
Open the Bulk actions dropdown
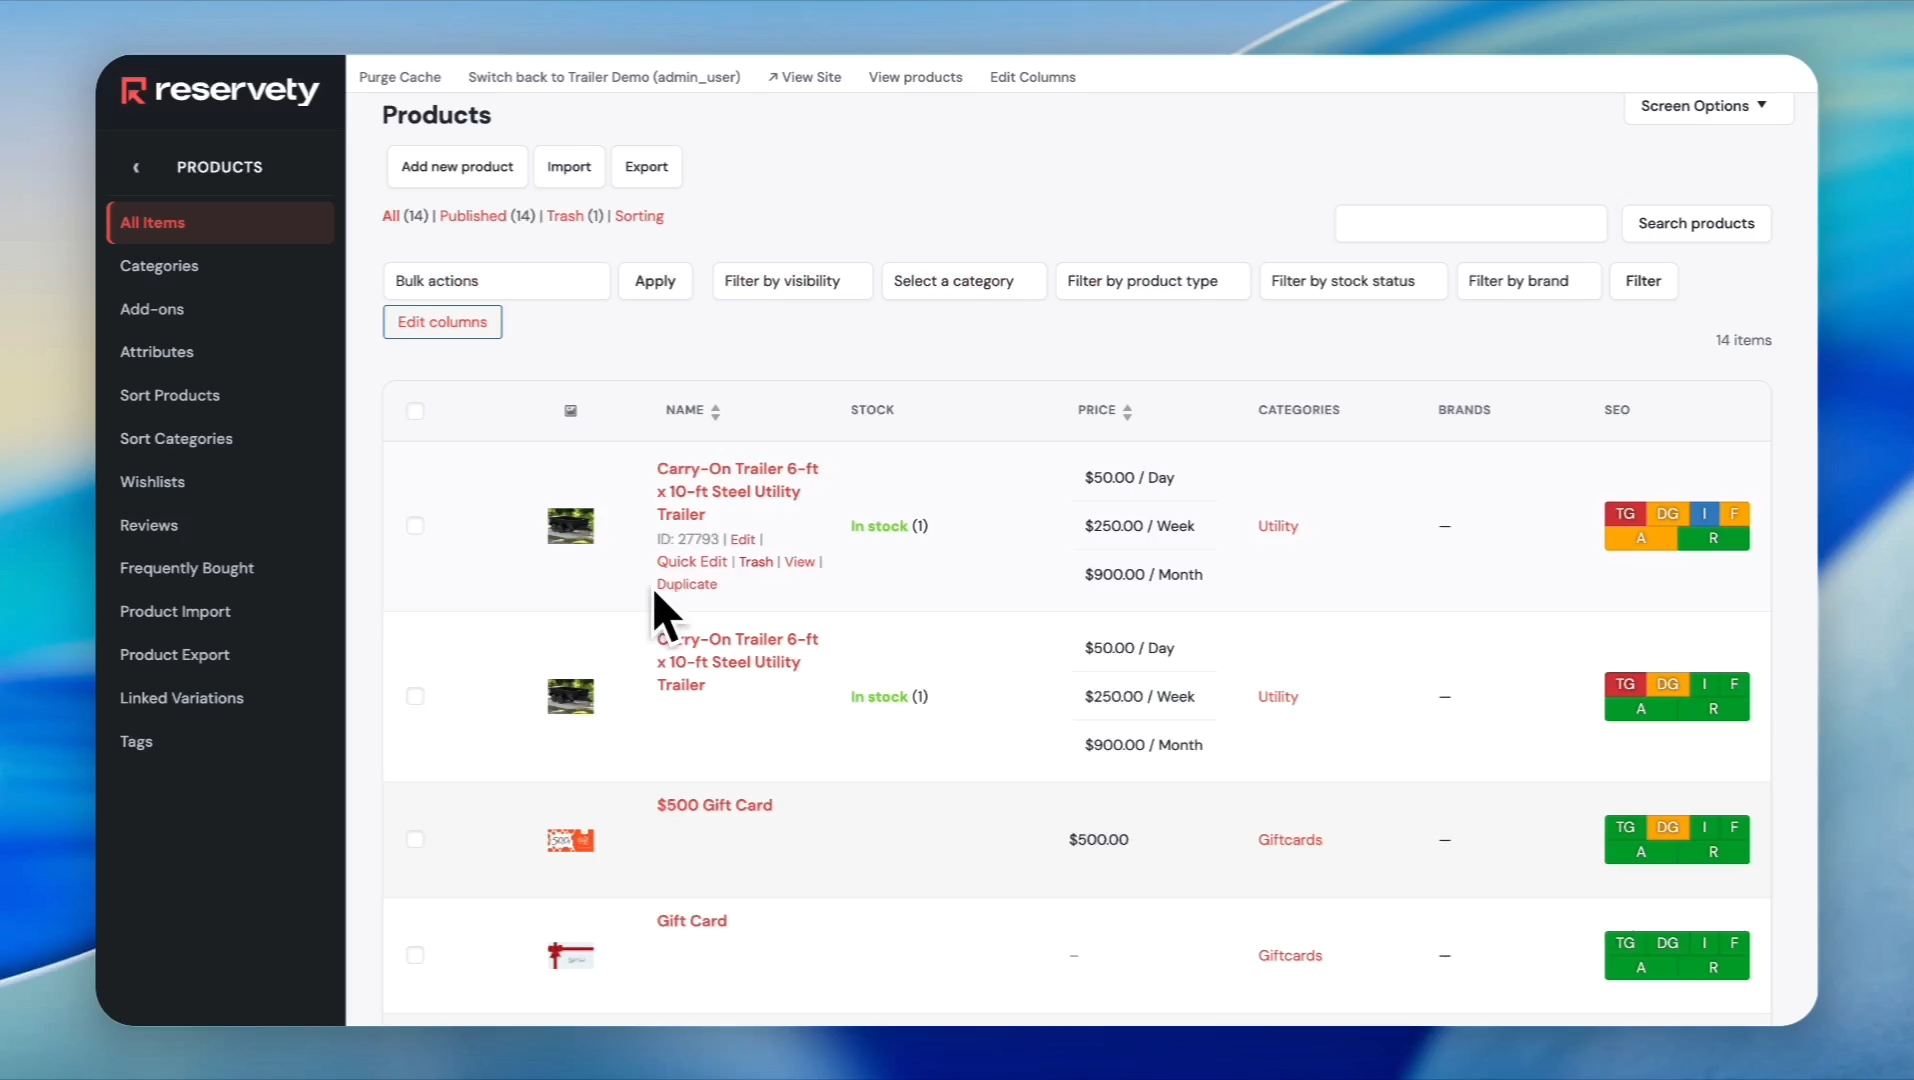point(496,281)
